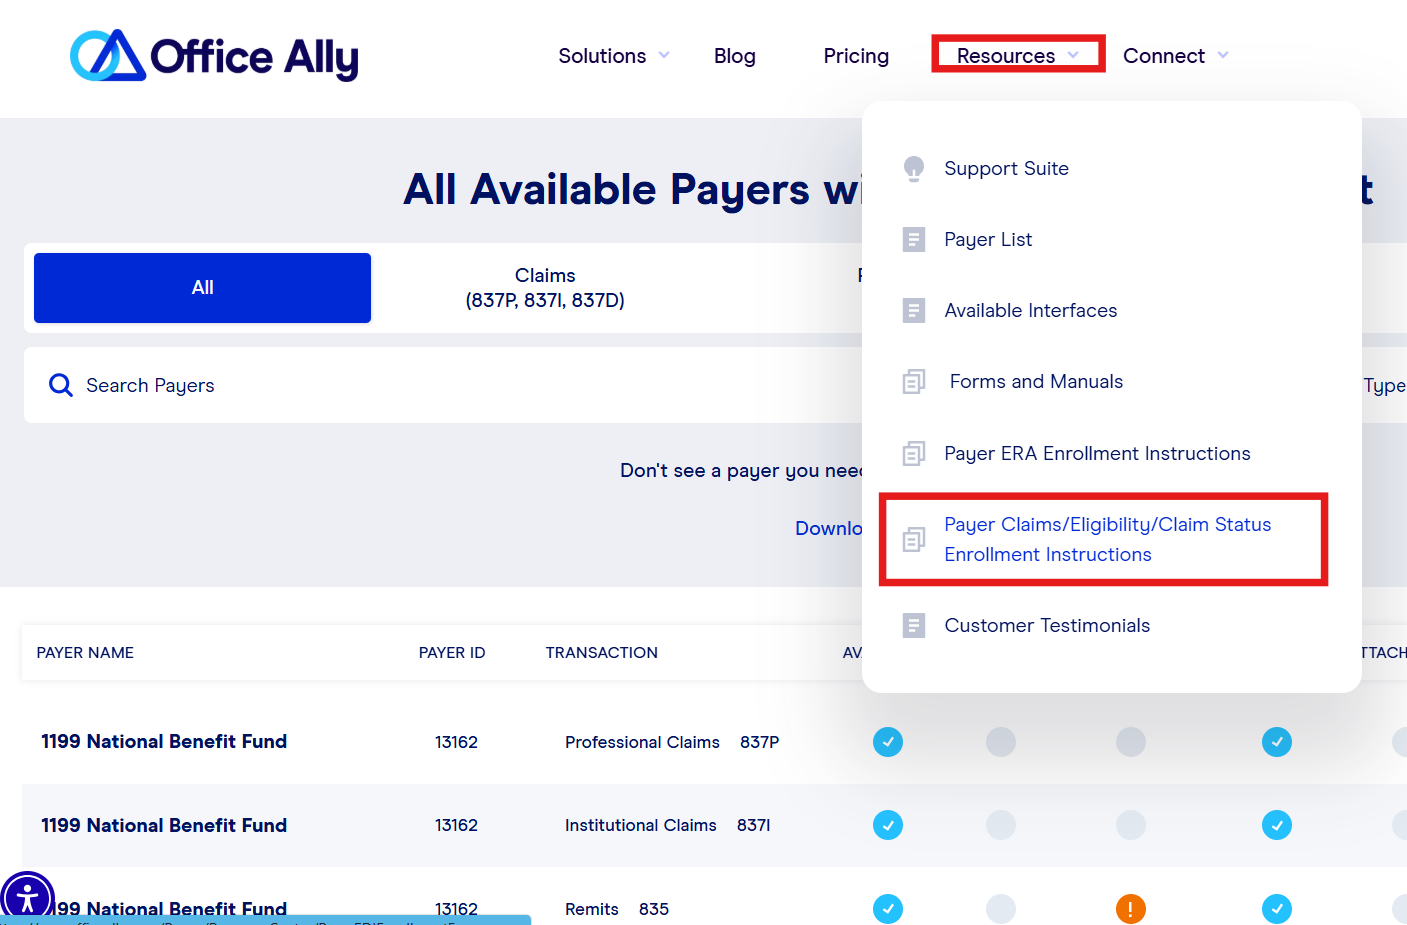1407x925 pixels.
Task: Open Payer ERA Enrollment Instructions
Action: pyautogui.click(x=1097, y=453)
